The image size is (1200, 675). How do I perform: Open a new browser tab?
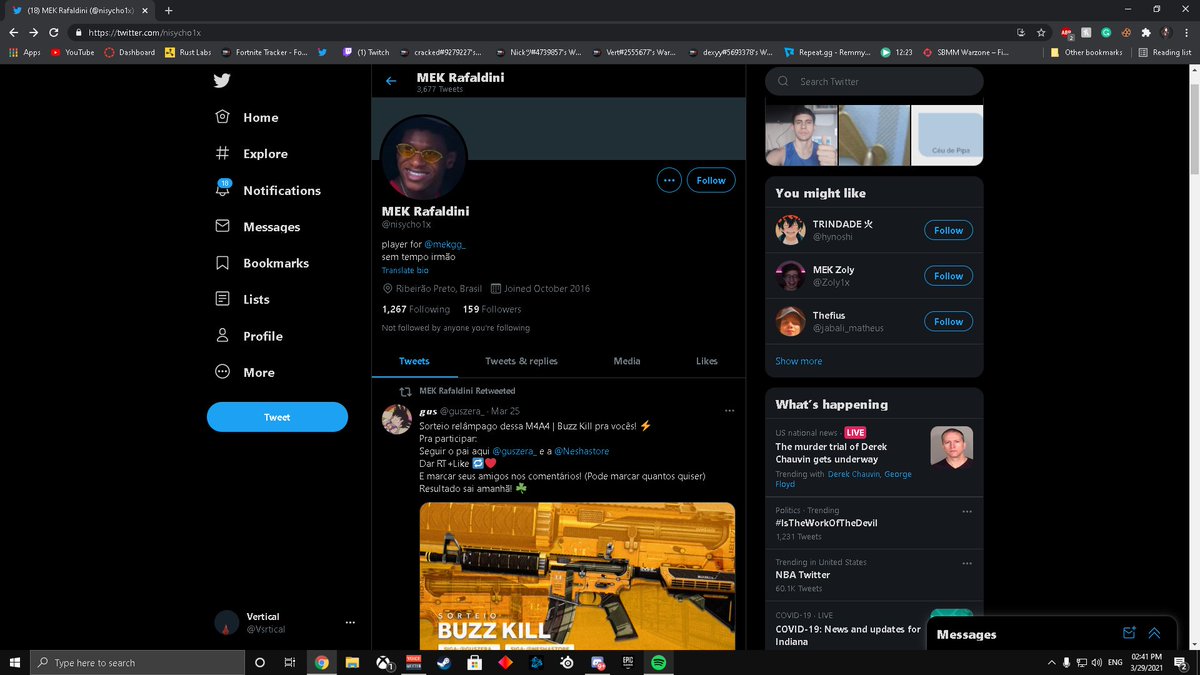point(168,10)
